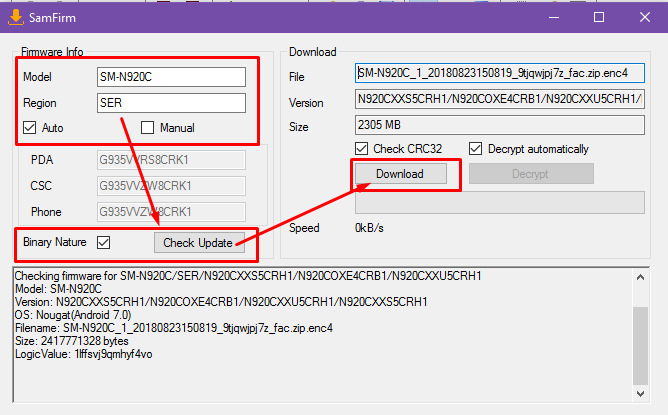Click the File name field
This screenshot has height=415, width=668.
coord(500,75)
